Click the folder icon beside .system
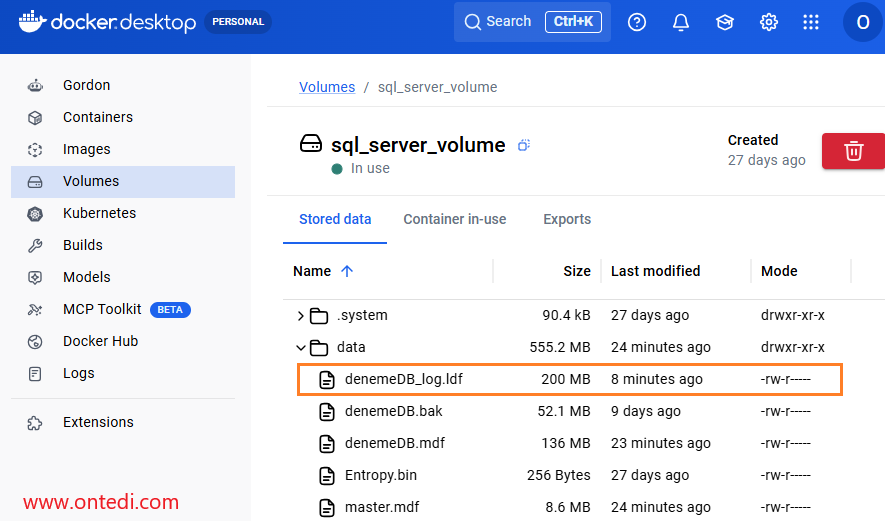This screenshot has width=885, height=521. [x=319, y=316]
